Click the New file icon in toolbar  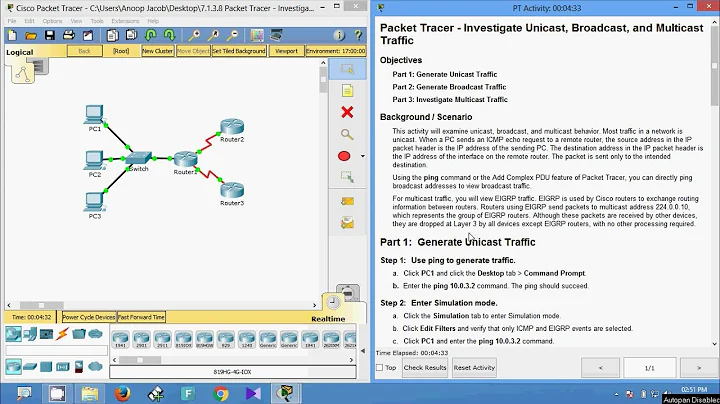click(12, 35)
